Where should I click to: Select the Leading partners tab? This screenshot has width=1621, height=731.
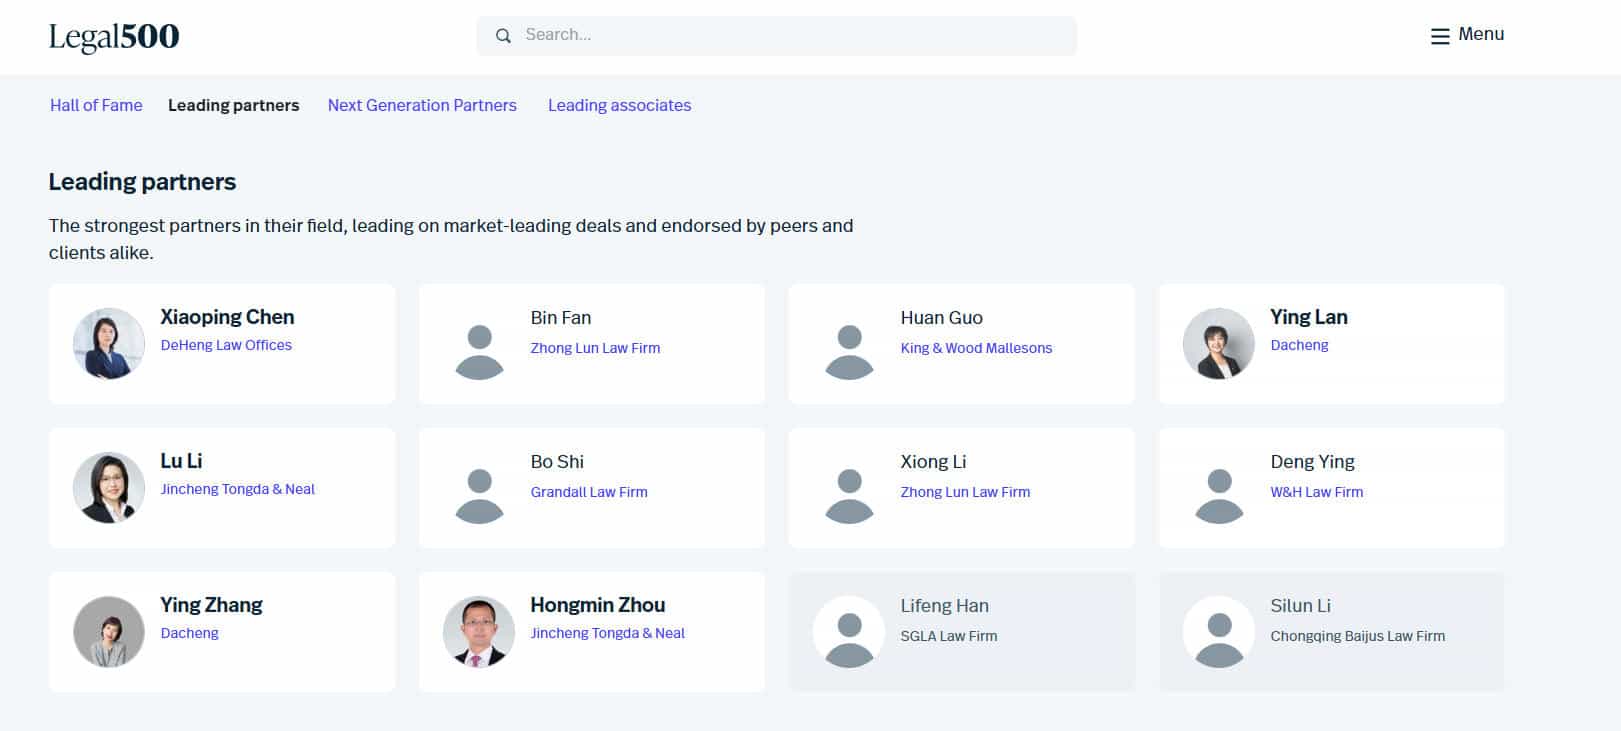tap(234, 105)
